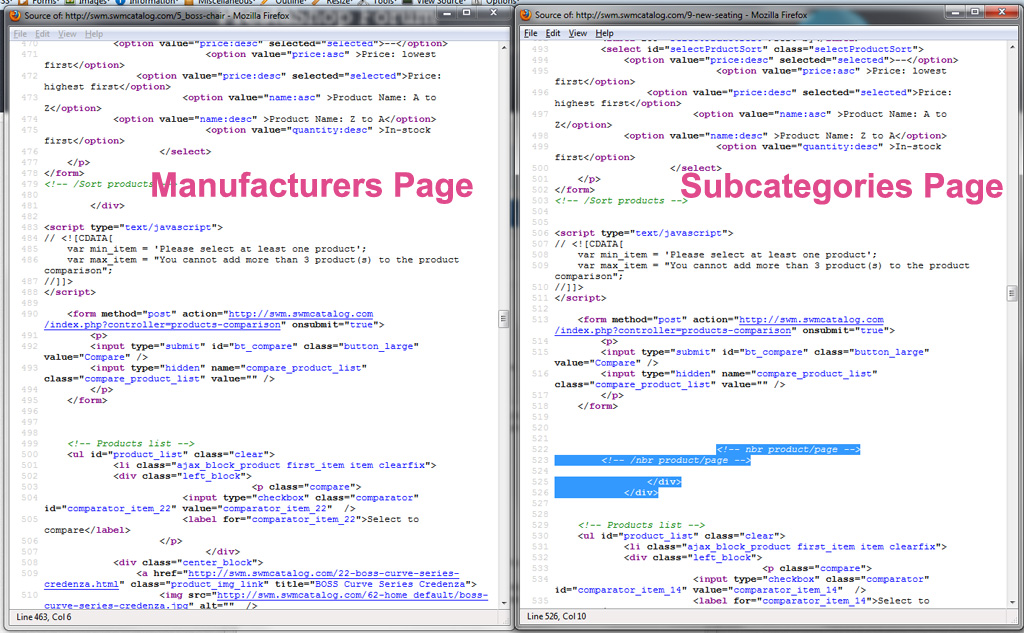The width and height of the screenshot is (1024, 633).
Task: Follow the products-comparison form action link on line 490
Action: [209, 319]
